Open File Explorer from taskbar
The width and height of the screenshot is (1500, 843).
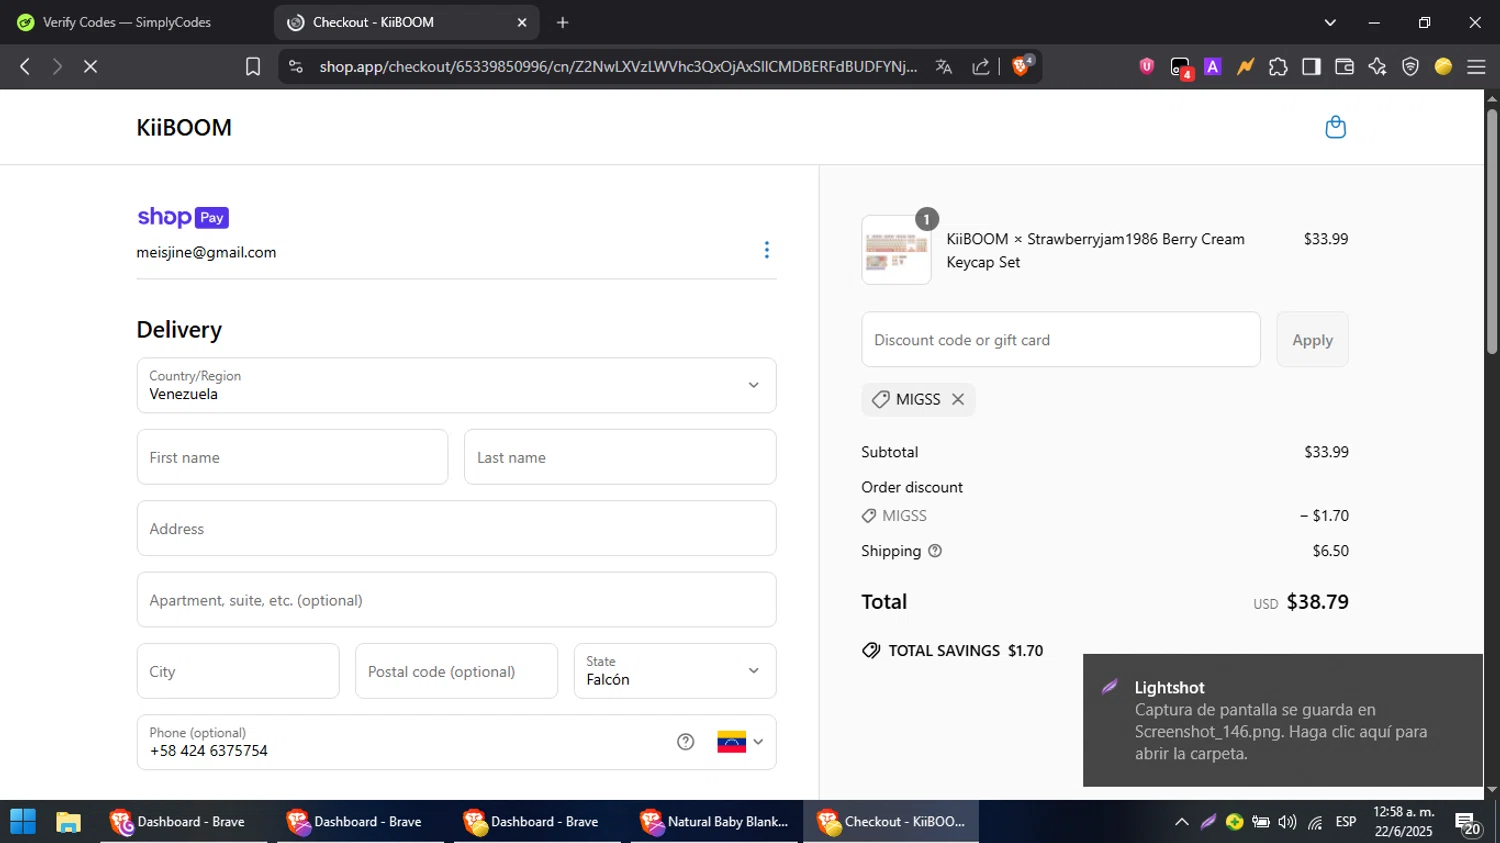68,821
